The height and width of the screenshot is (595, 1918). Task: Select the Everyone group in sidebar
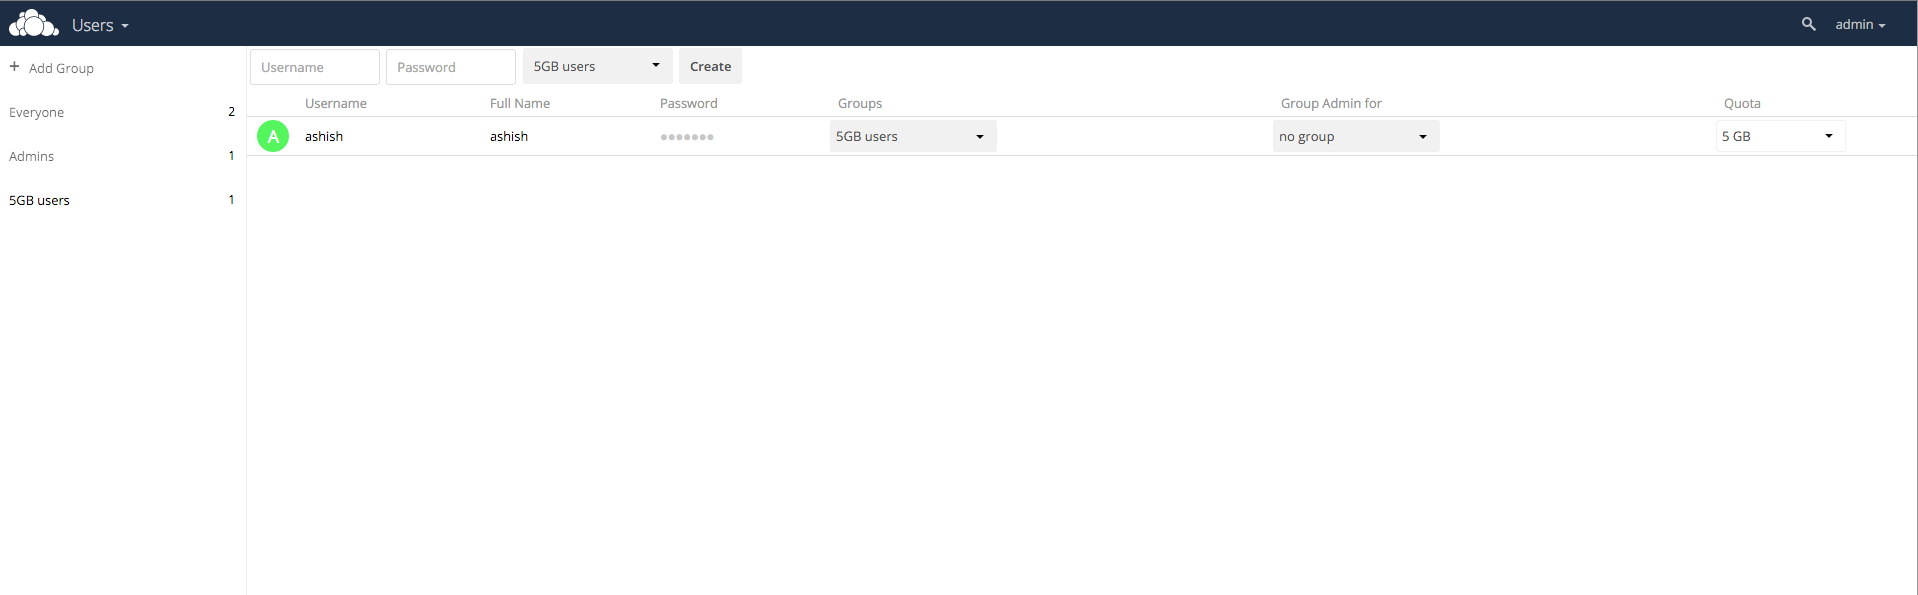[x=37, y=112]
